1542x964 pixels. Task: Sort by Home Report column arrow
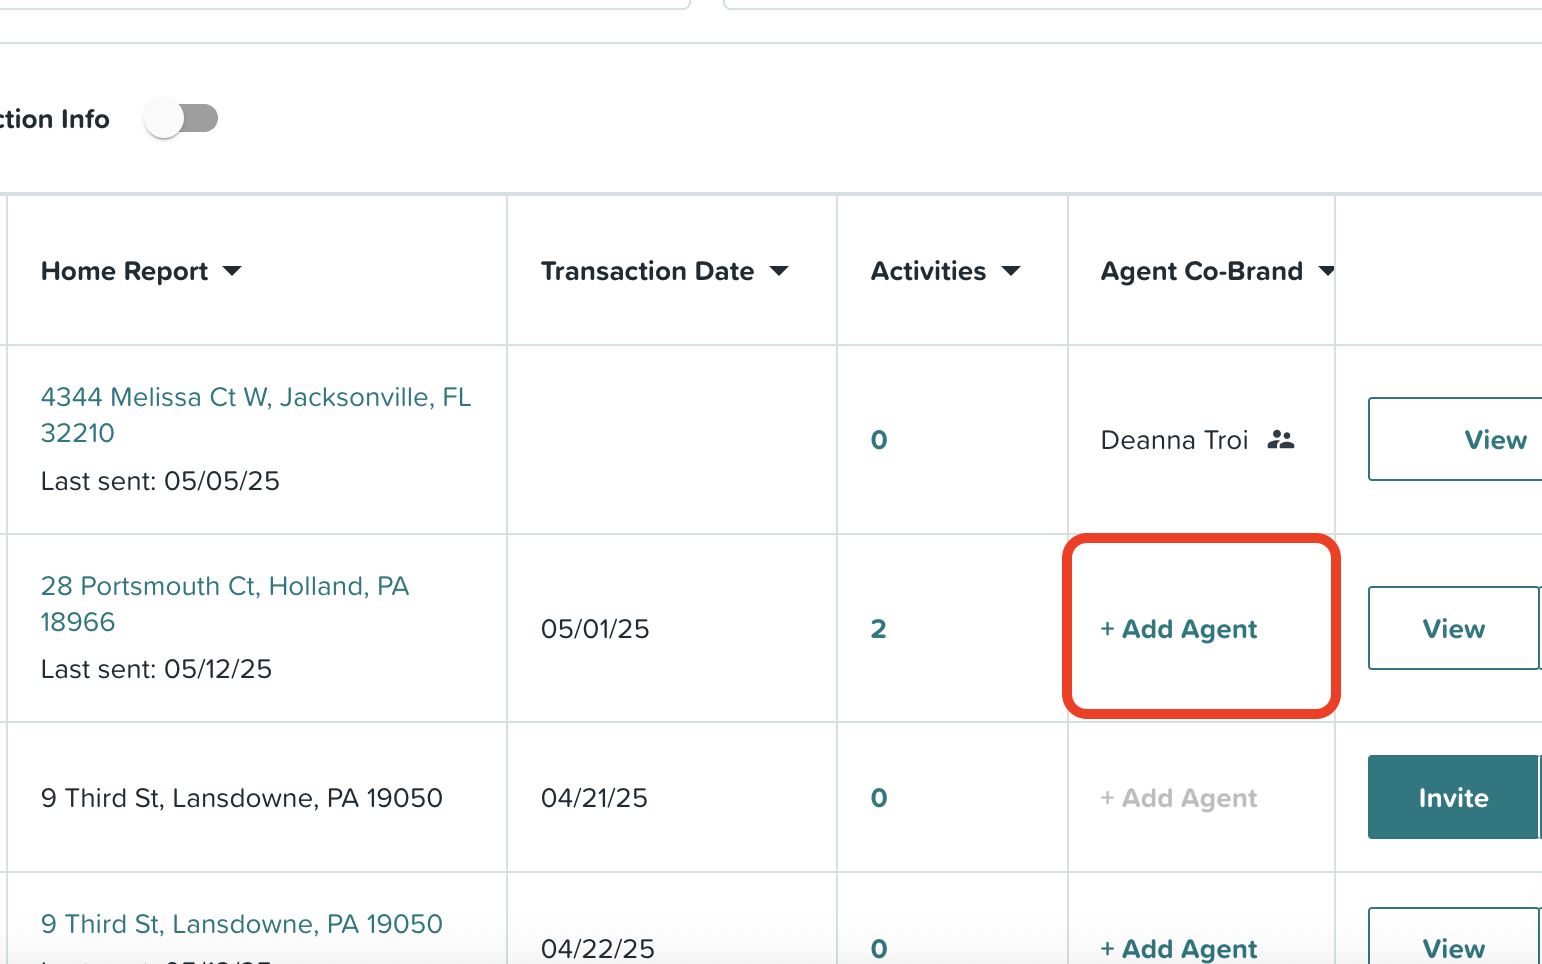[232, 271]
